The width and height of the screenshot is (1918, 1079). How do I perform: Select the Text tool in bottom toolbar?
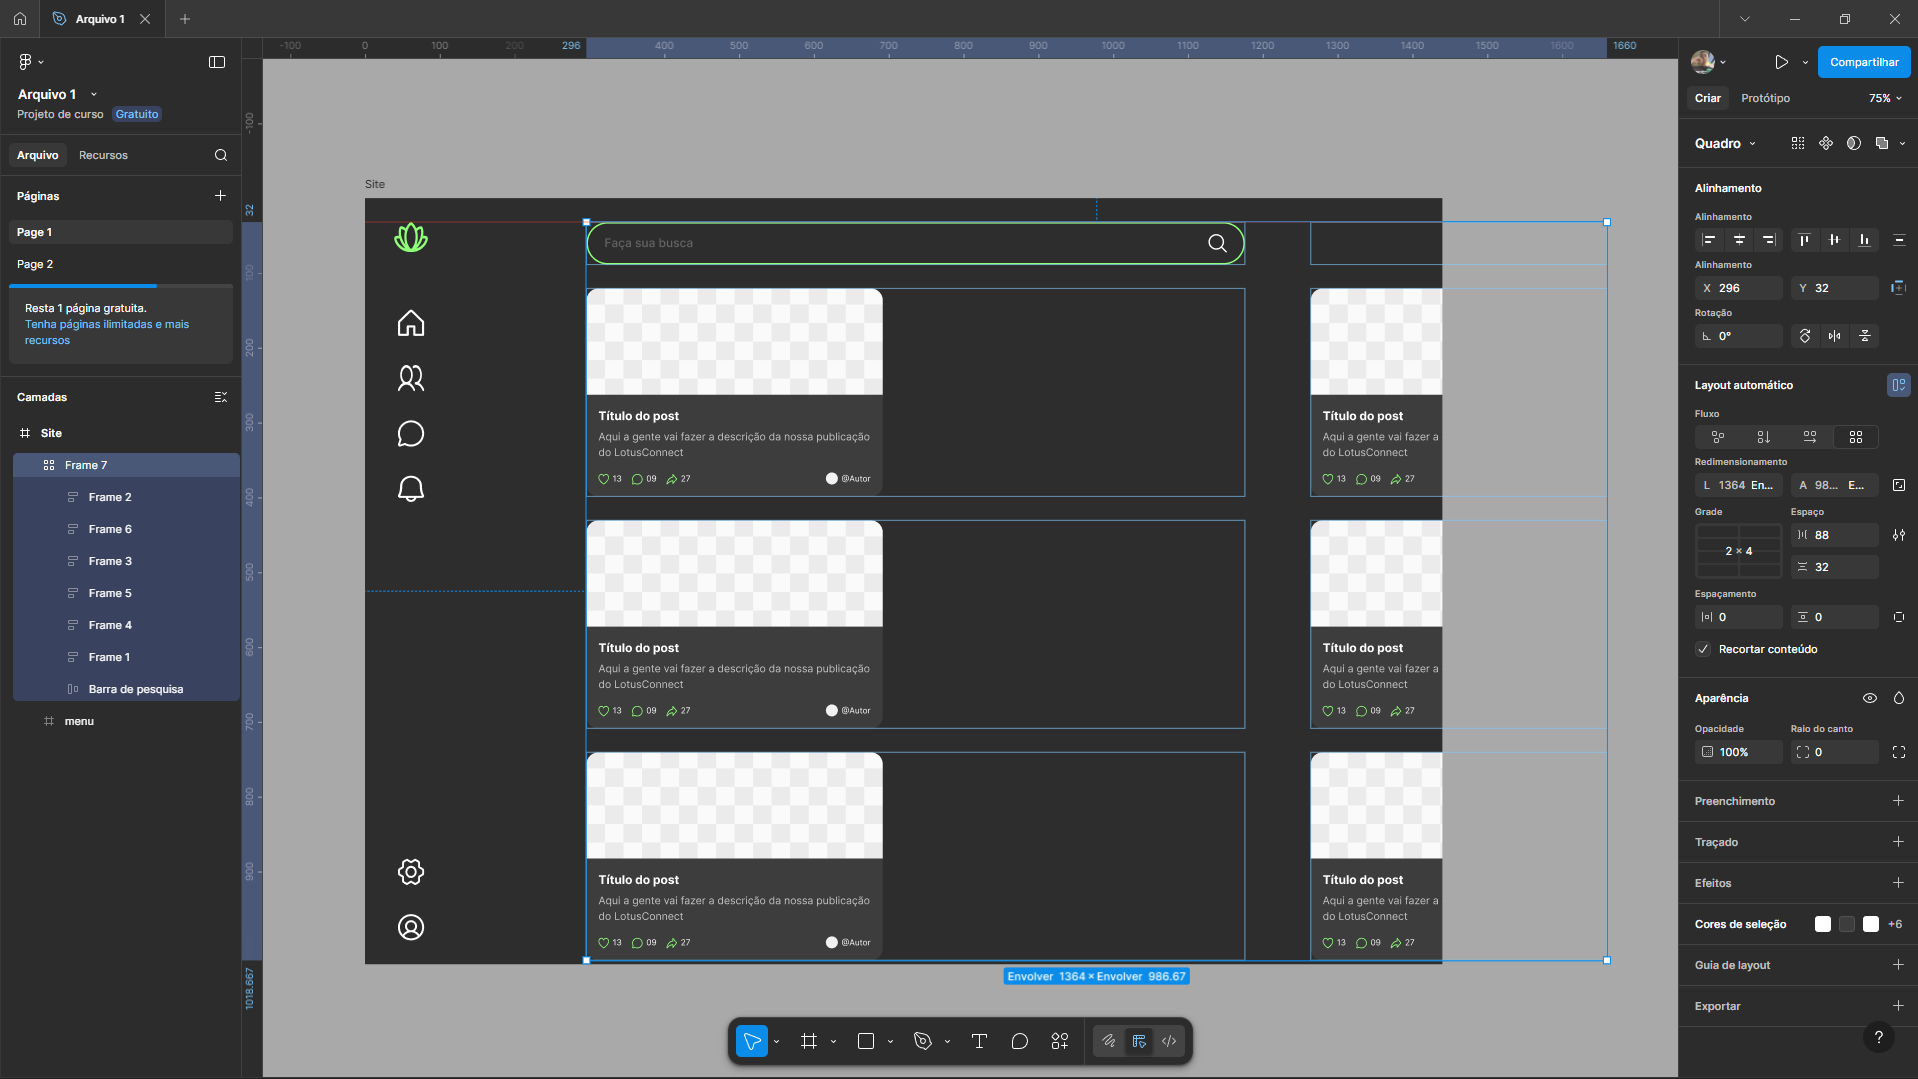tap(979, 1041)
